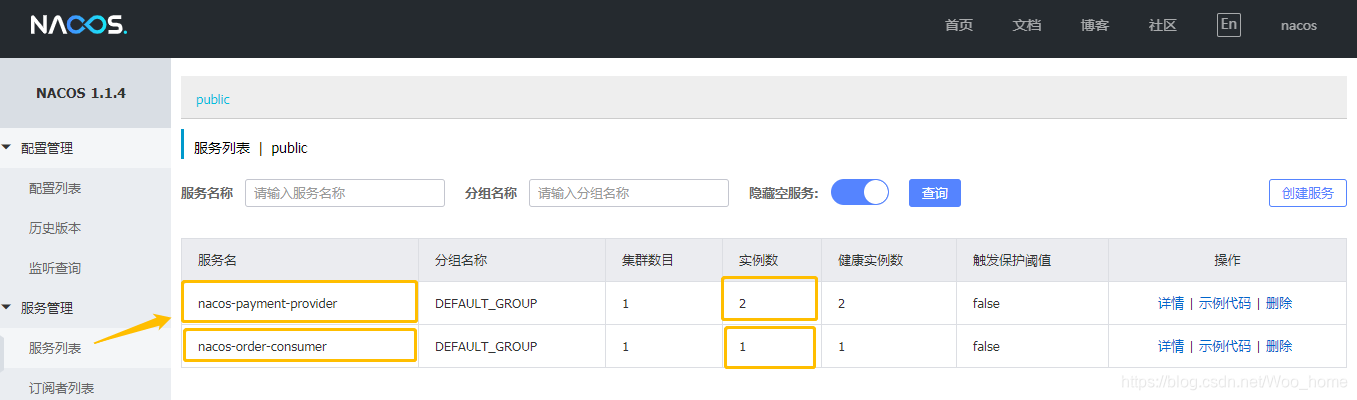Select the nacos-order-consumer service name cell
Image resolution: width=1357 pixels, height=400 pixels.
point(300,346)
